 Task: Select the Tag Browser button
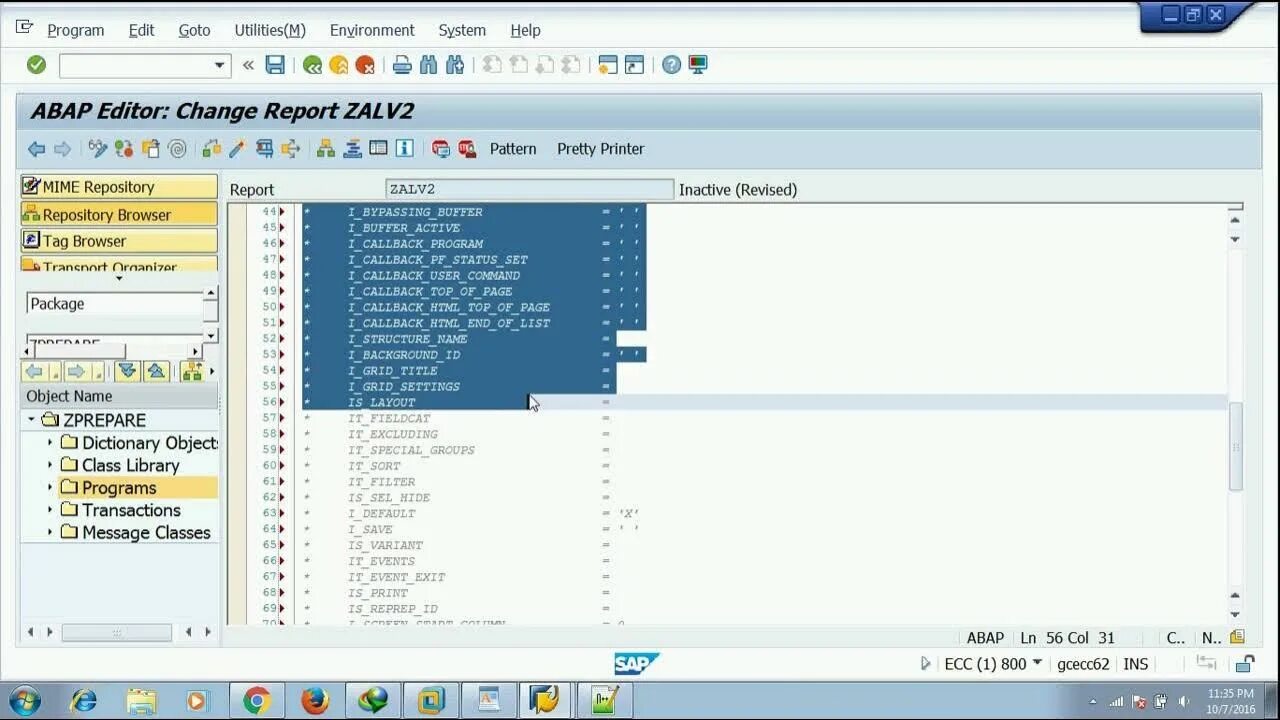click(119, 241)
